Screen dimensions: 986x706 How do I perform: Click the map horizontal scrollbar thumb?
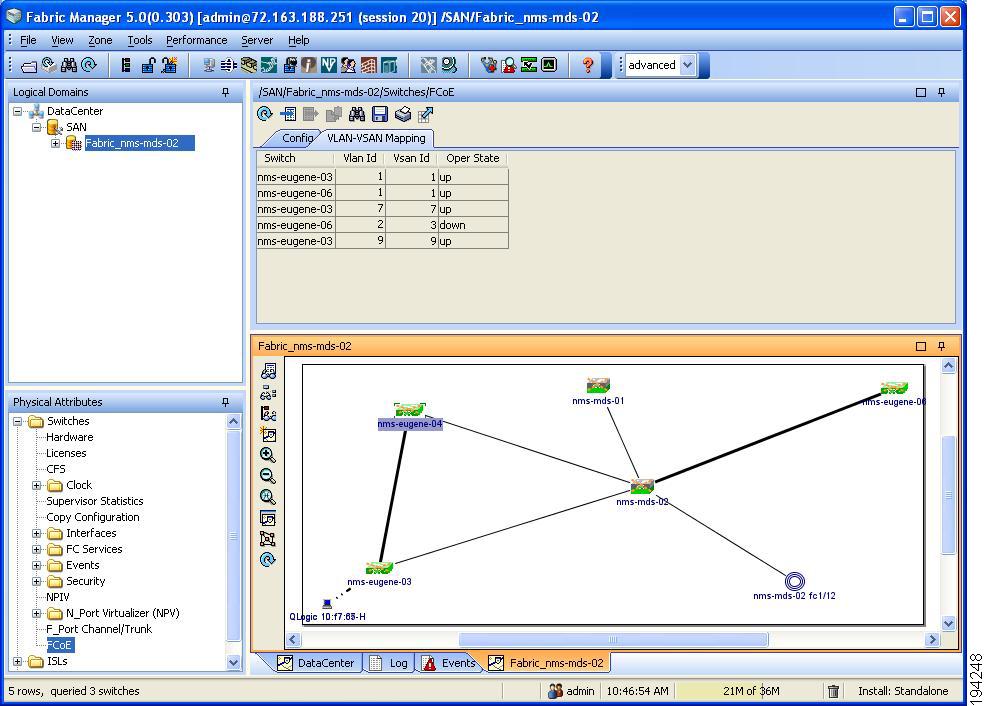click(613, 639)
